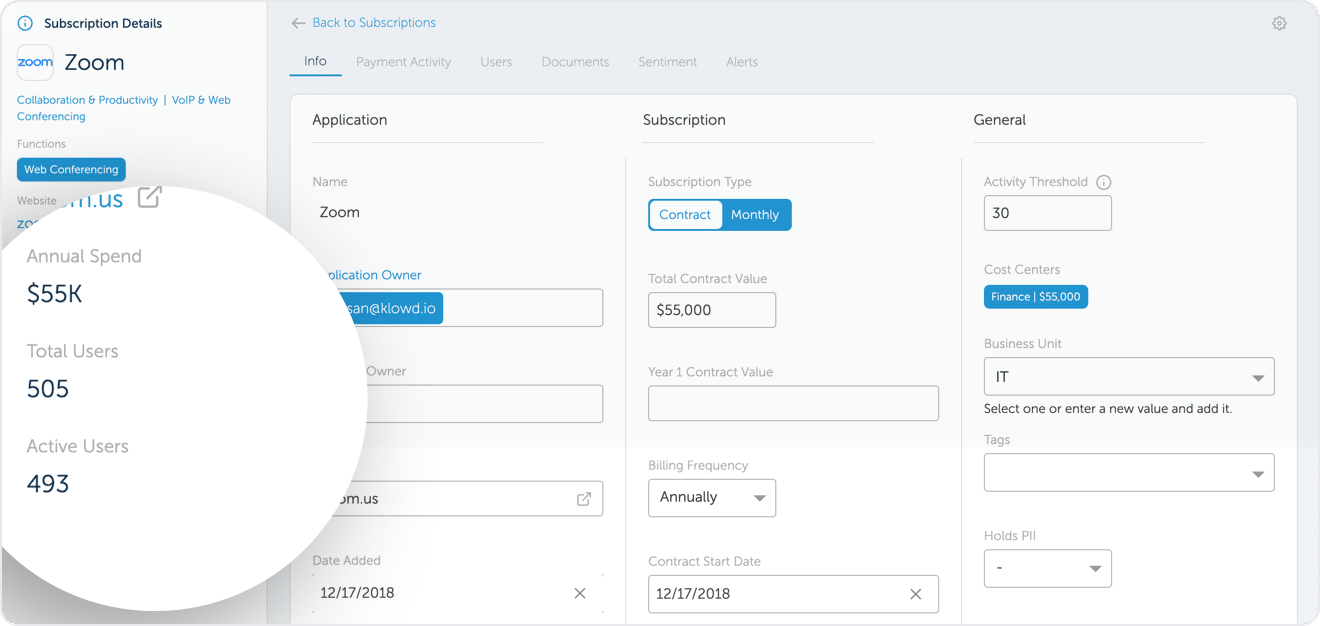Click the application Name value Zoom
The height and width of the screenshot is (626, 1320).
(x=340, y=212)
